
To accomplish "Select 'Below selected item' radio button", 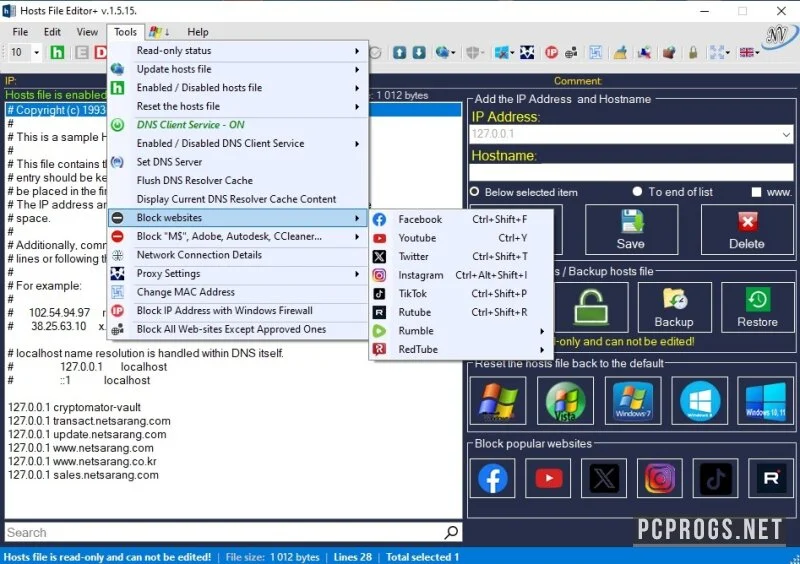I will click(x=474, y=192).
